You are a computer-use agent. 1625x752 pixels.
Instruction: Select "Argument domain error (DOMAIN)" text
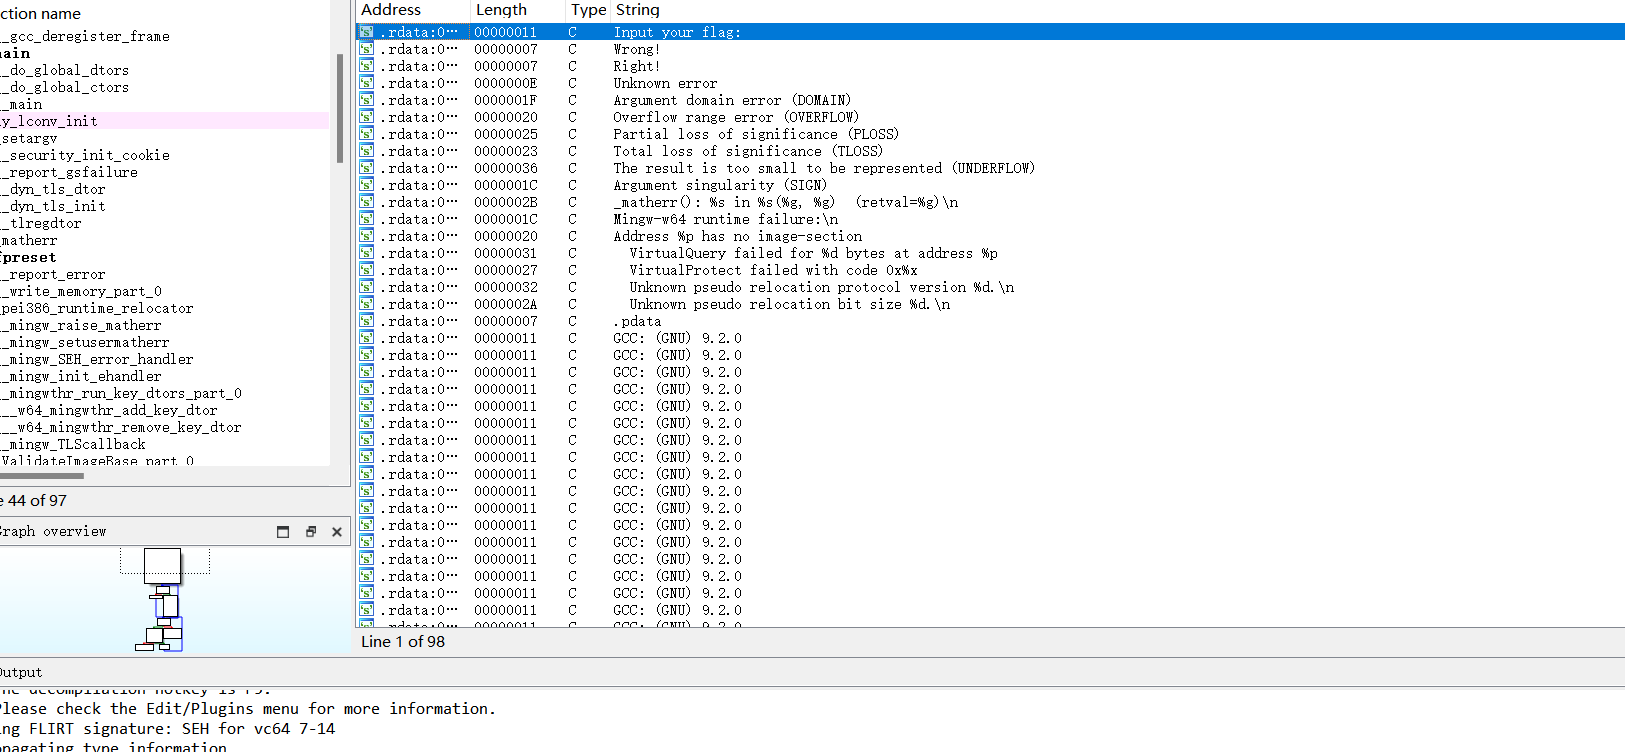coord(732,100)
